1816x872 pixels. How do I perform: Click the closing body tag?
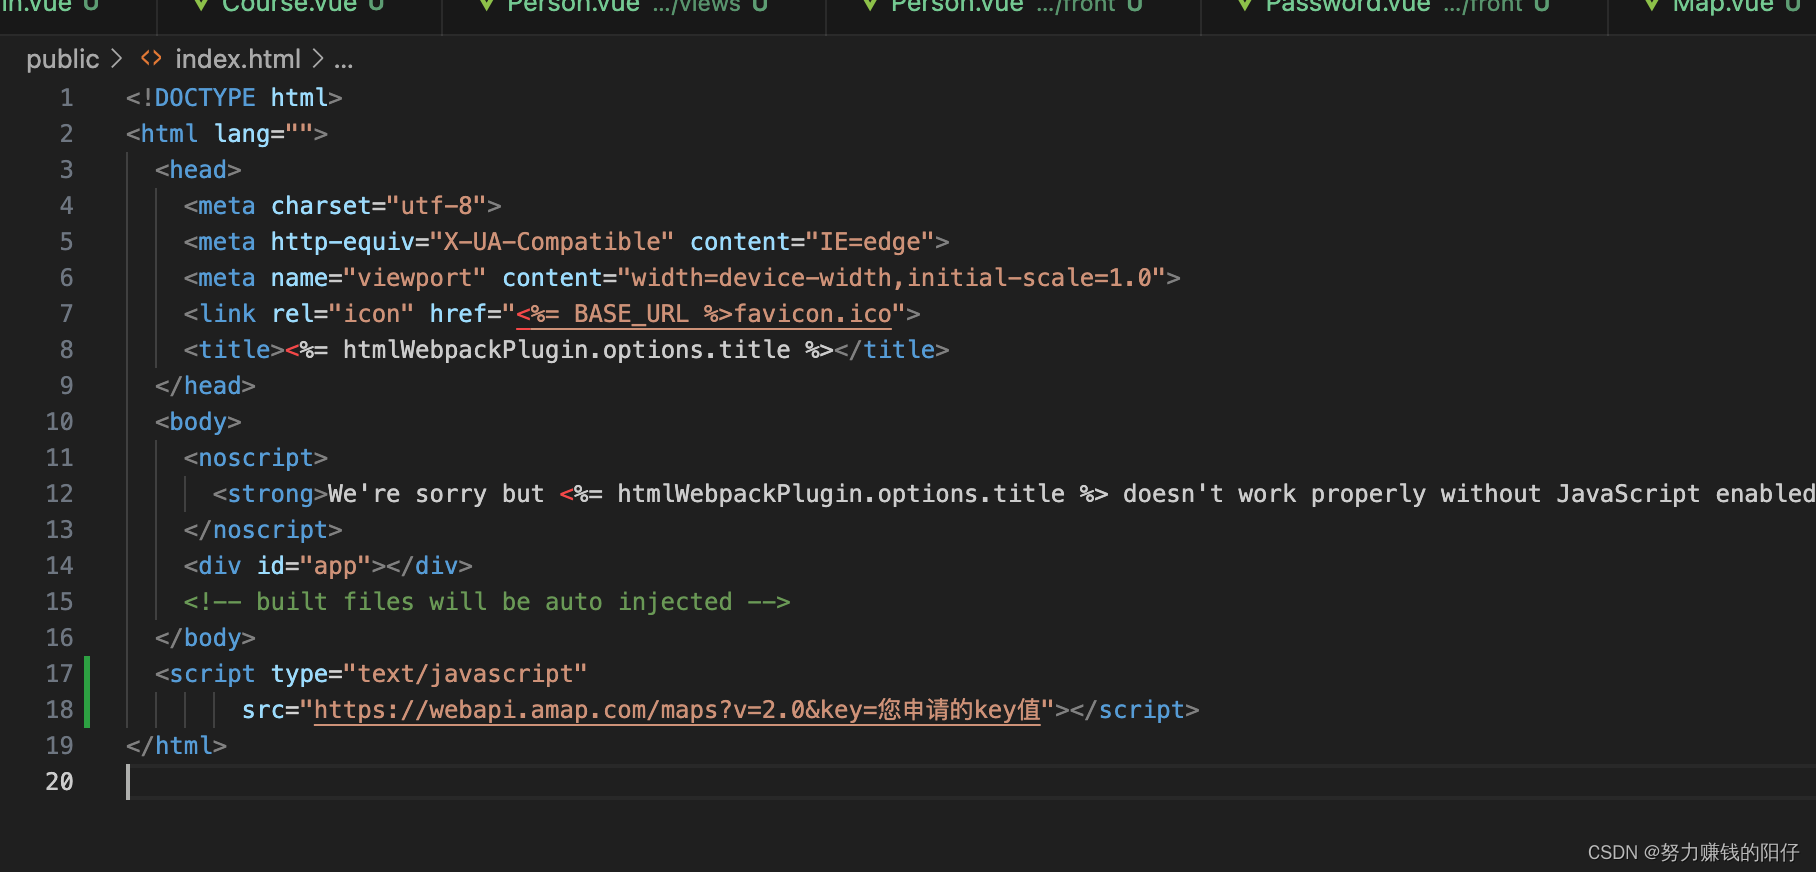click(x=205, y=638)
